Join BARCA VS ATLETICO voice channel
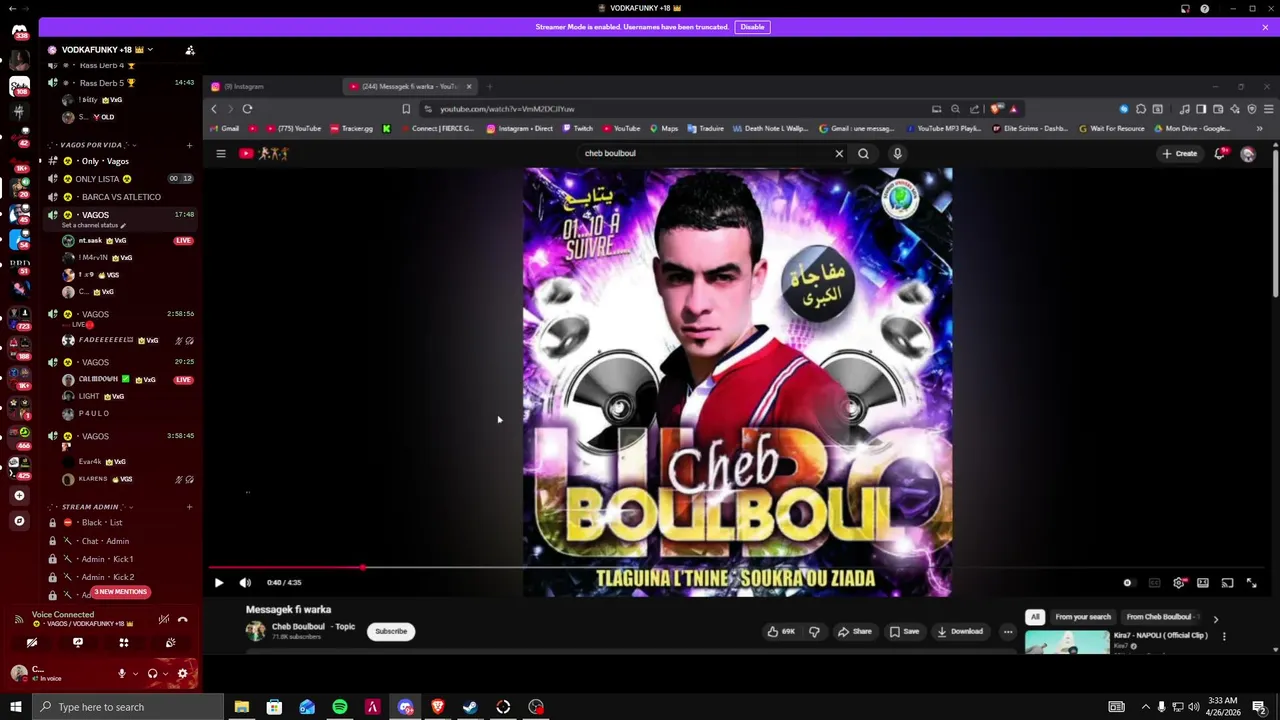The image size is (1280, 720). 120,197
